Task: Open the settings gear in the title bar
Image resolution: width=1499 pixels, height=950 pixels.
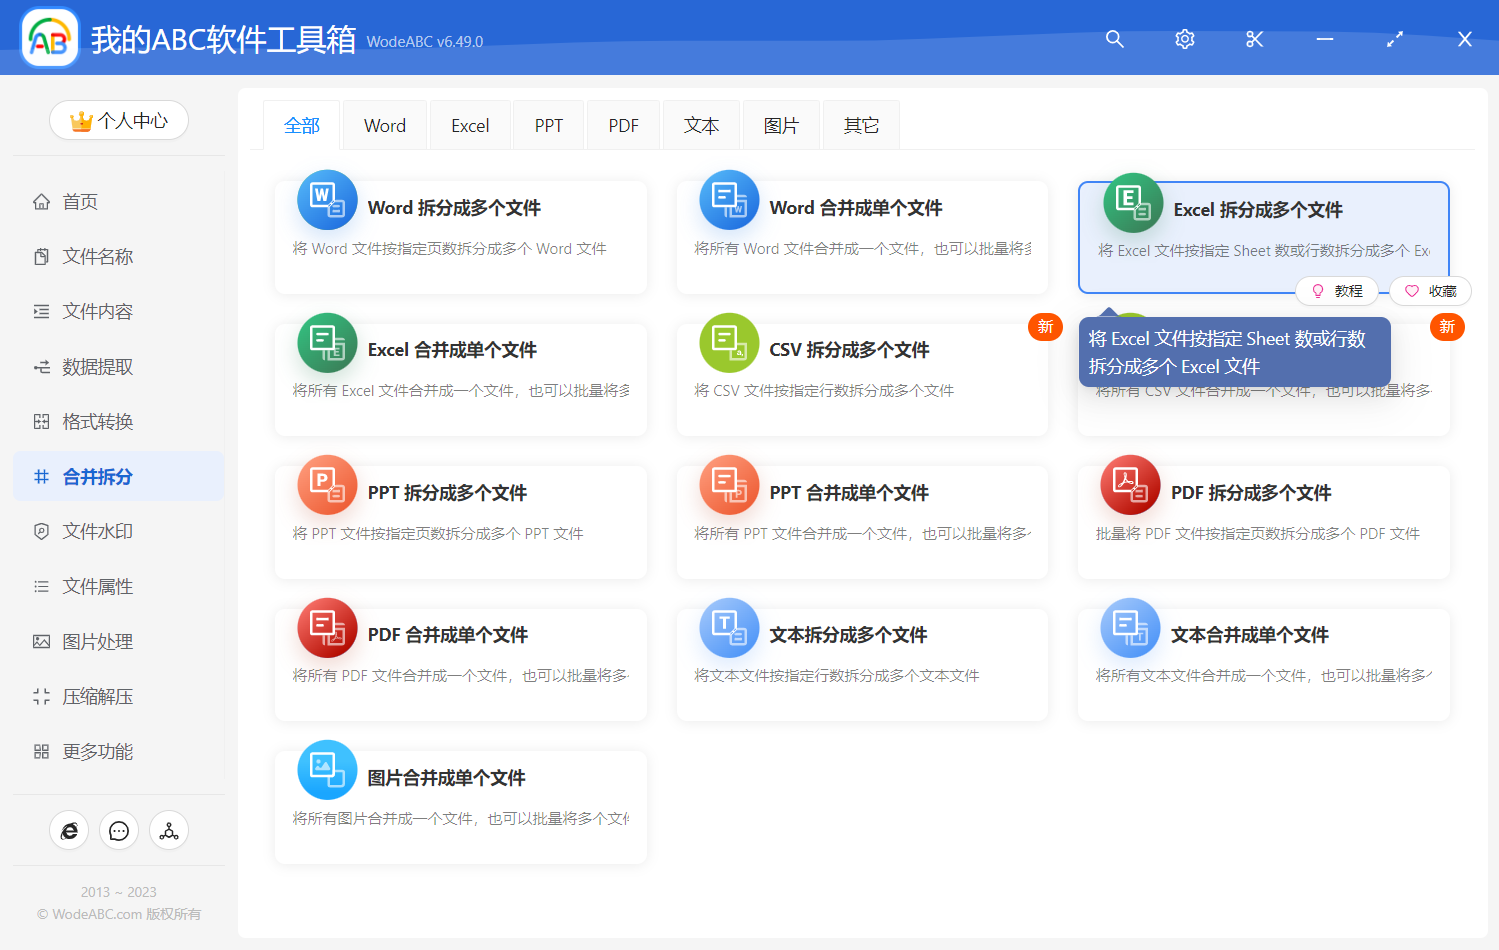Action: tap(1184, 39)
